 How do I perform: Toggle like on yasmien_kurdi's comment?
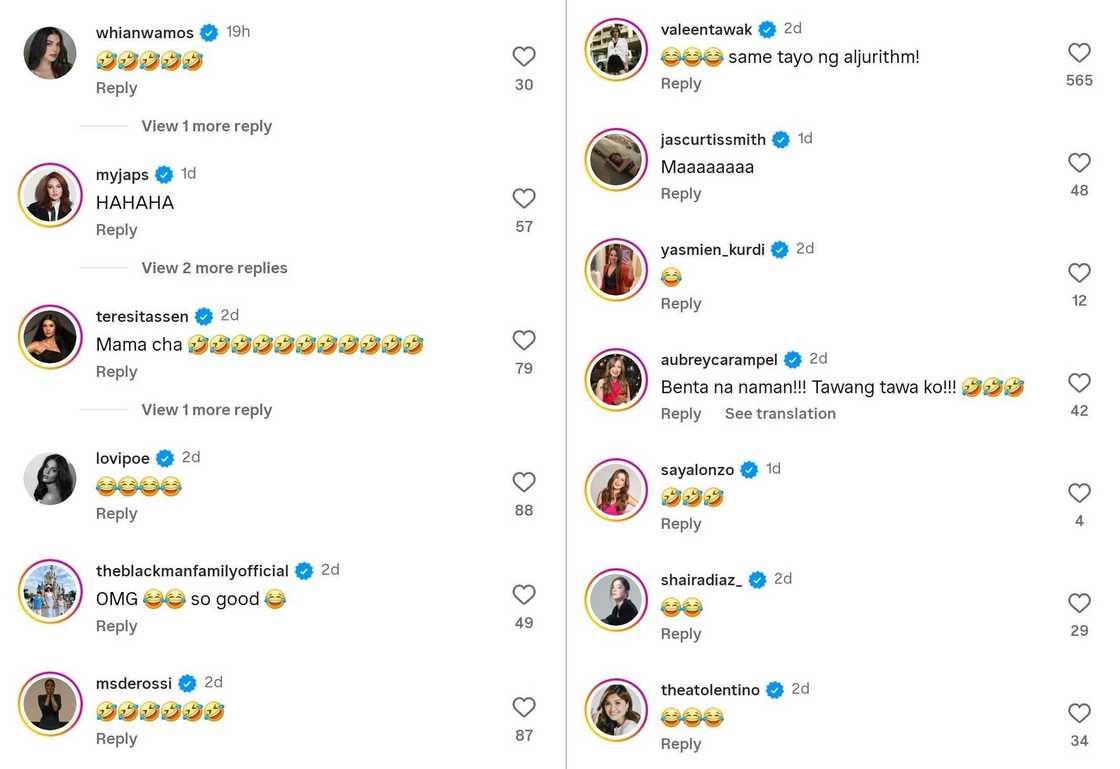[x=1079, y=273]
